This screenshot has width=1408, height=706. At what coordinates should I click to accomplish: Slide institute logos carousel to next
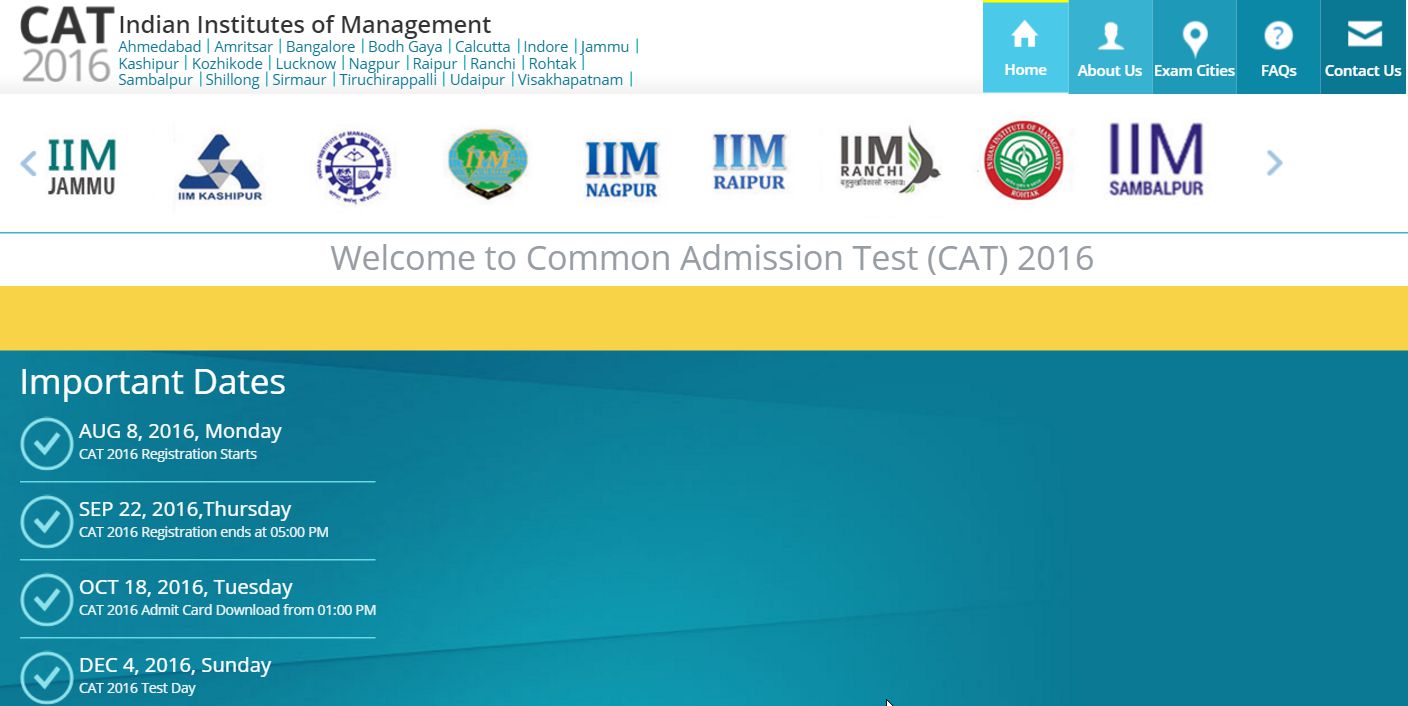1274,163
